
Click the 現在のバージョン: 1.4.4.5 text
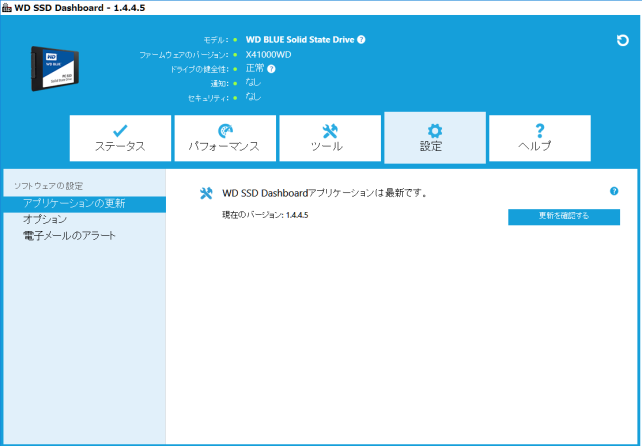[x=265, y=215]
